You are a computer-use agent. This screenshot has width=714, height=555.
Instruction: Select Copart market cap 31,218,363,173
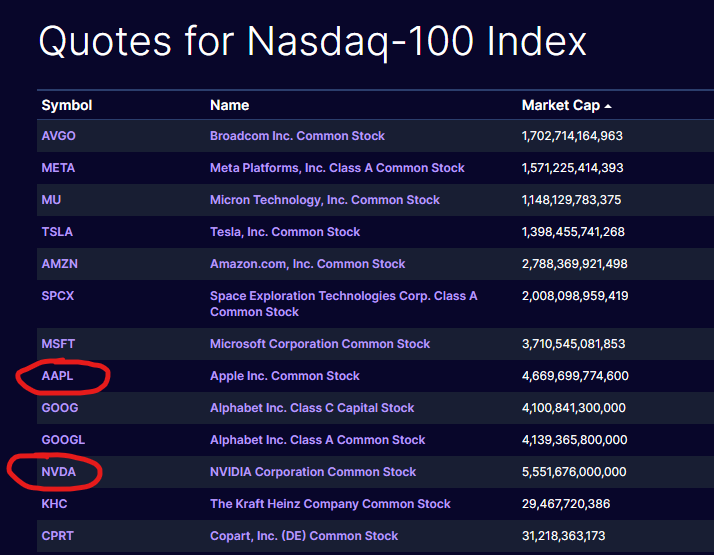click(564, 535)
